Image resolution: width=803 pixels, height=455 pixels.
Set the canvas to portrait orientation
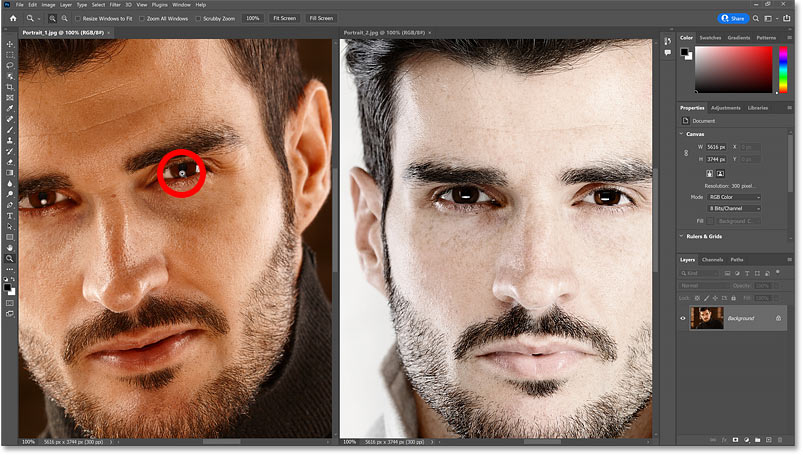point(709,174)
